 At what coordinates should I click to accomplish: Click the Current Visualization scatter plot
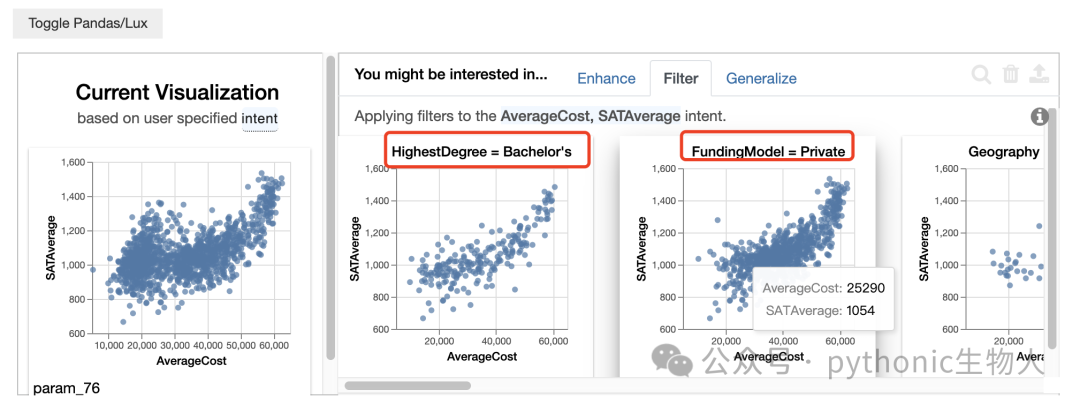click(169, 262)
